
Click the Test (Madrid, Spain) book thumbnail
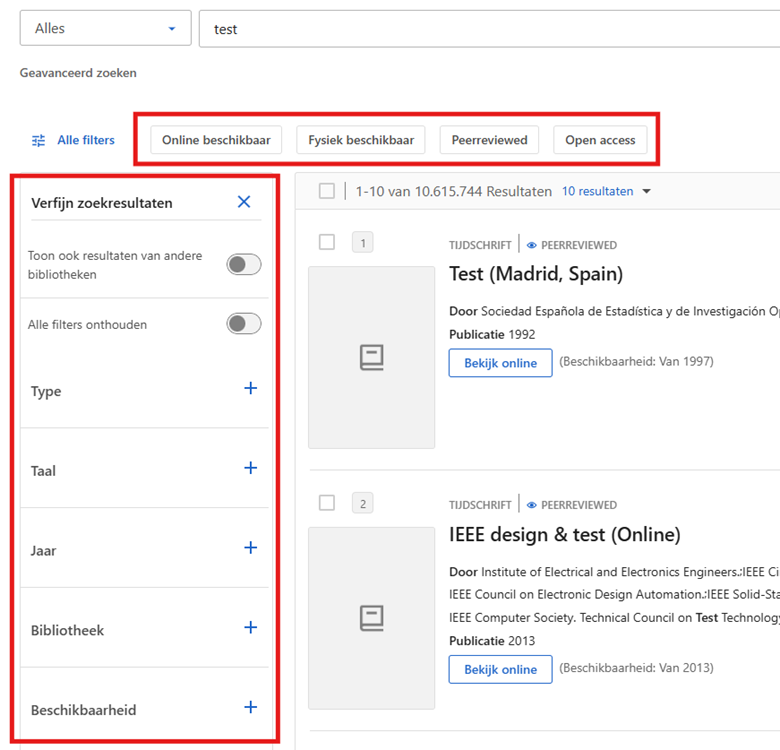point(371,357)
